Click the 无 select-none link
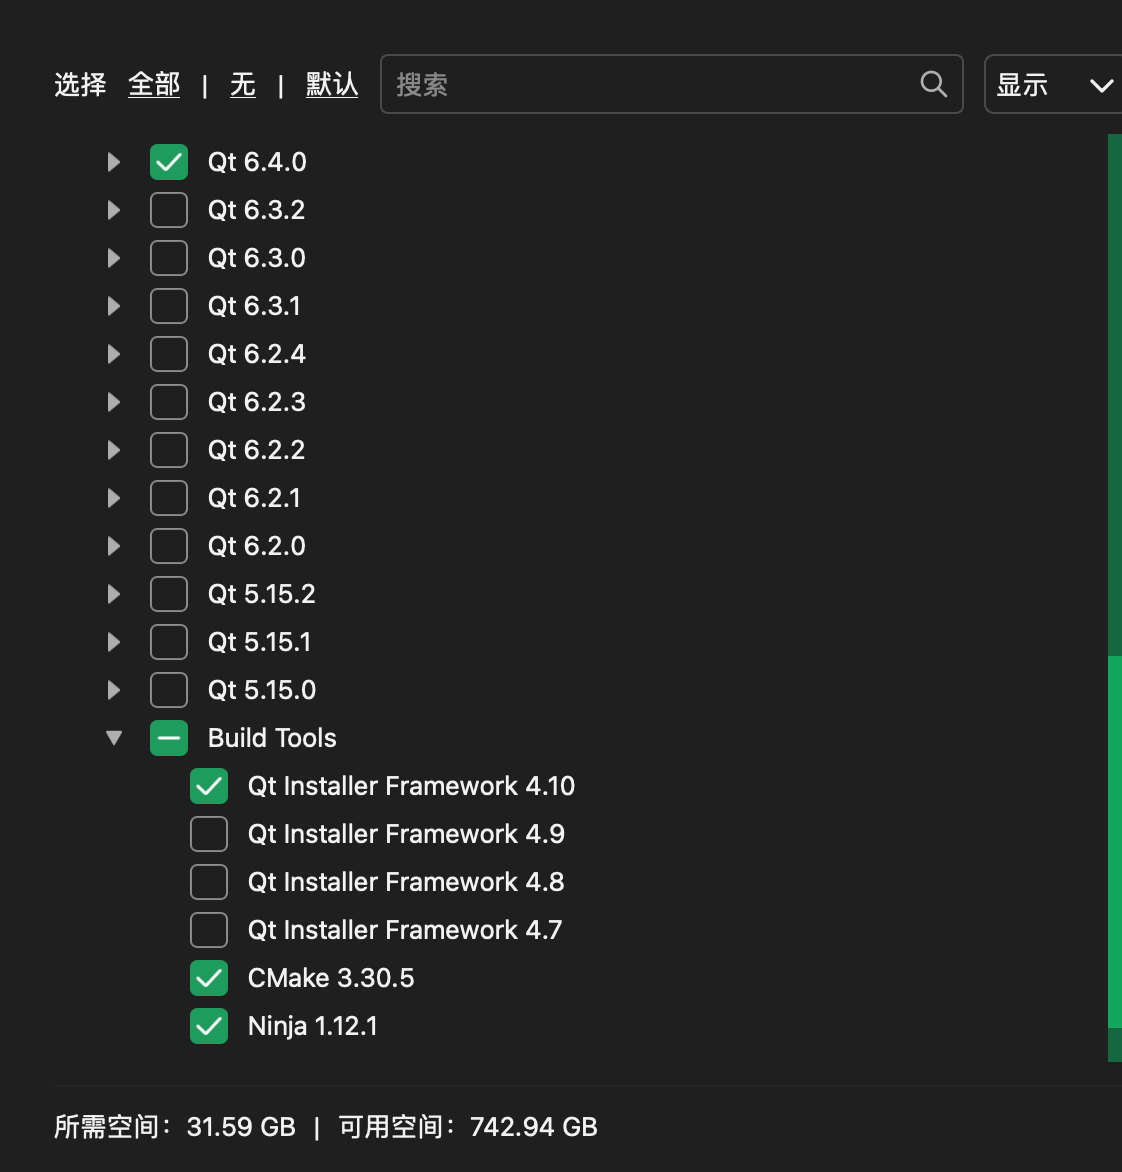1122x1172 pixels. pos(242,84)
